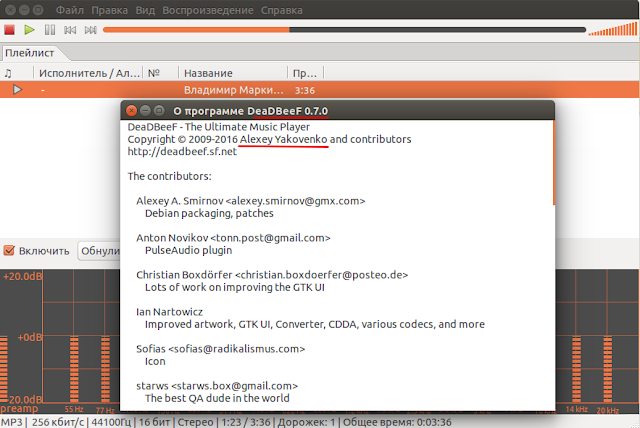
Task: Switch to the Плейлист tab
Action: click(x=30, y=53)
